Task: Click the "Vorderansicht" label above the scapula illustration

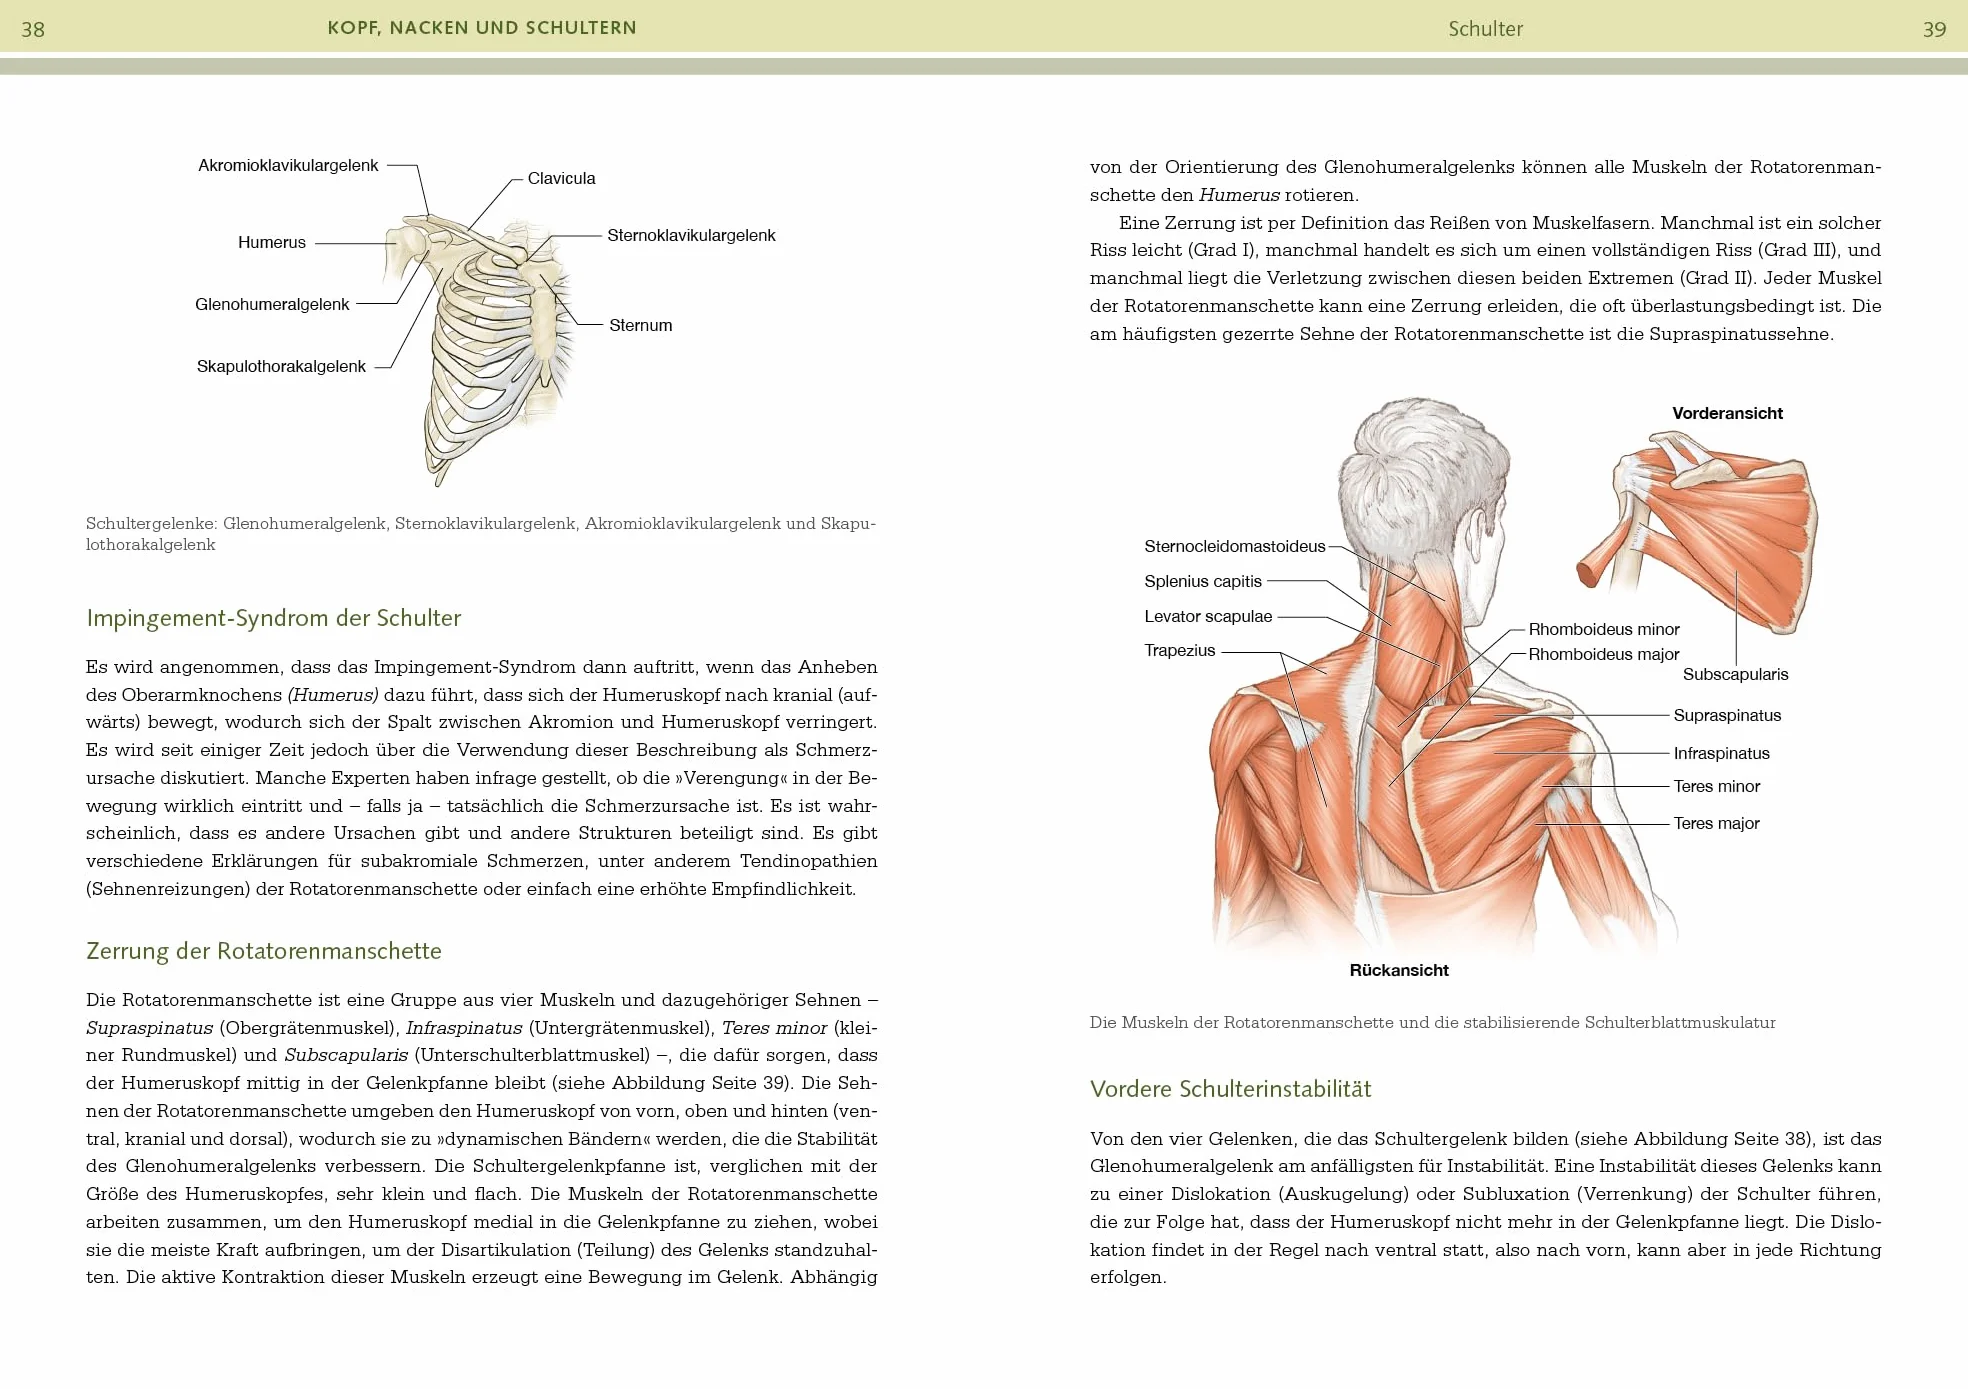Action: click(x=1728, y=413)
